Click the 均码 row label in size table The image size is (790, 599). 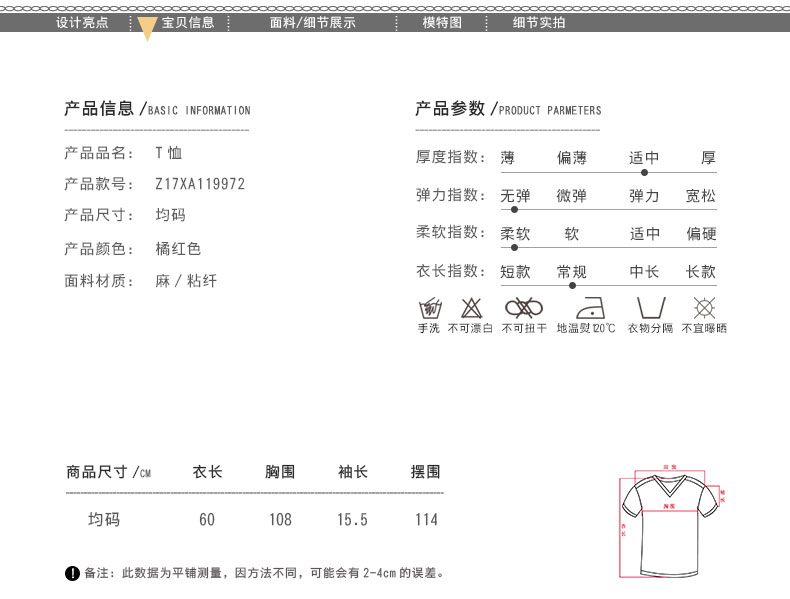pyautogui.click(x=104, y=519)
